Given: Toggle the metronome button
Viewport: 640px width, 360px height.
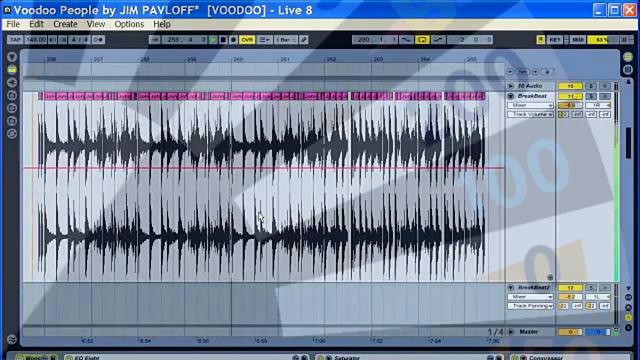Looking at the screenshot, I should point(98,40).
